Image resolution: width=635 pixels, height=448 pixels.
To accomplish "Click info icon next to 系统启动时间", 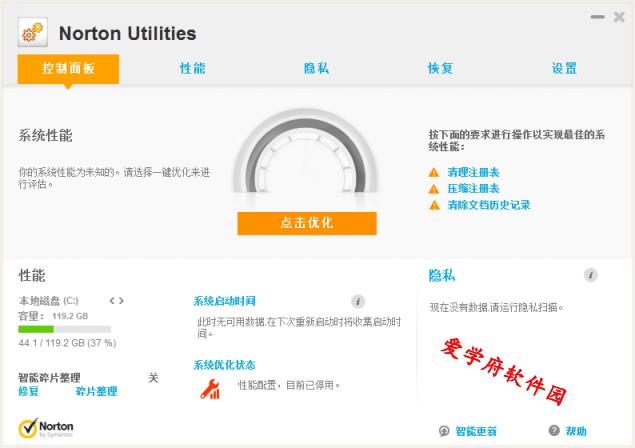I will click(358, 301).
